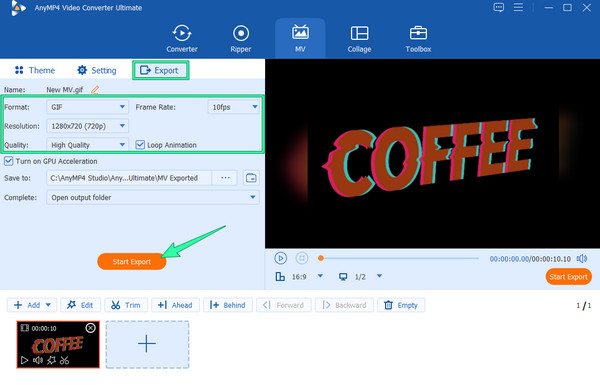600x385 pixels.
Task: Open the Collage module
Action: pos(359,39)
